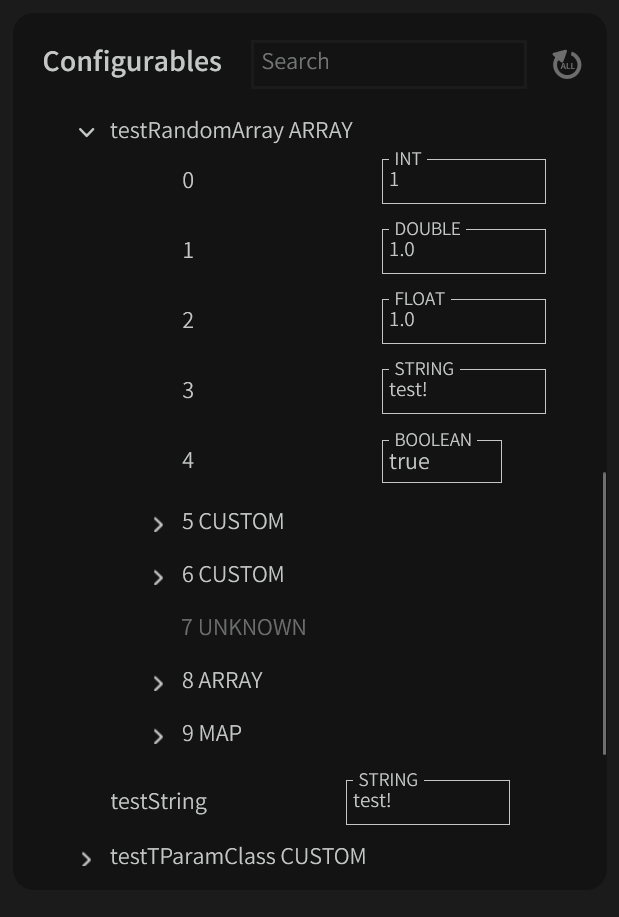The height and width of the screenshot is (917, 619).
Task: Collapse the testRandomArray ARRAY node
Action: (87, 132)
